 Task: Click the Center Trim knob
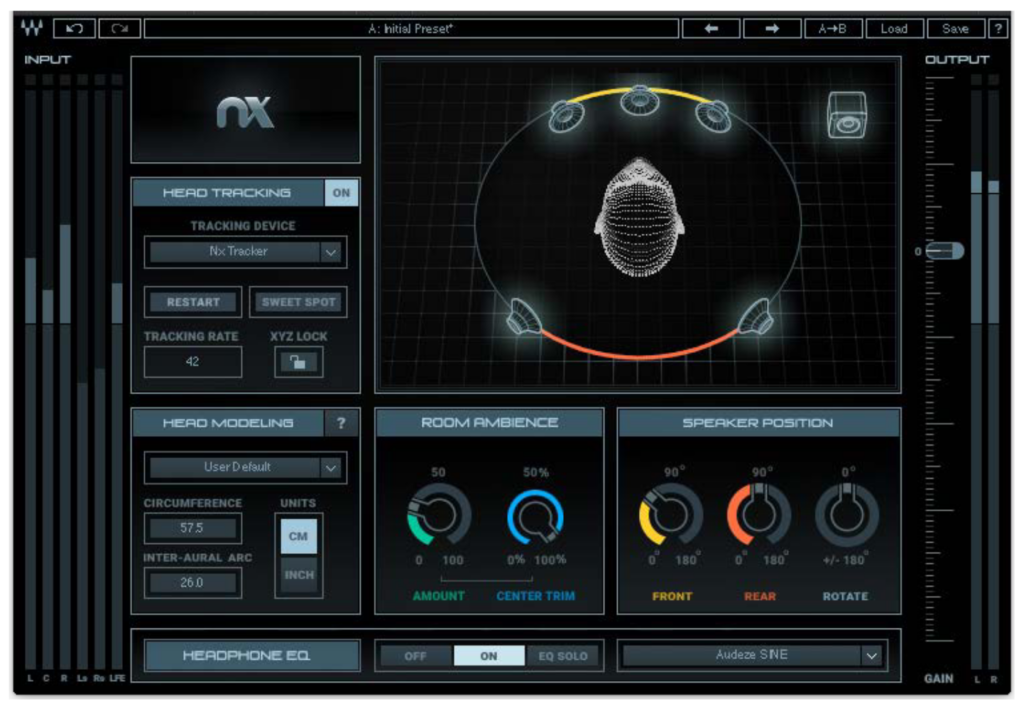(x=536, y=516)
